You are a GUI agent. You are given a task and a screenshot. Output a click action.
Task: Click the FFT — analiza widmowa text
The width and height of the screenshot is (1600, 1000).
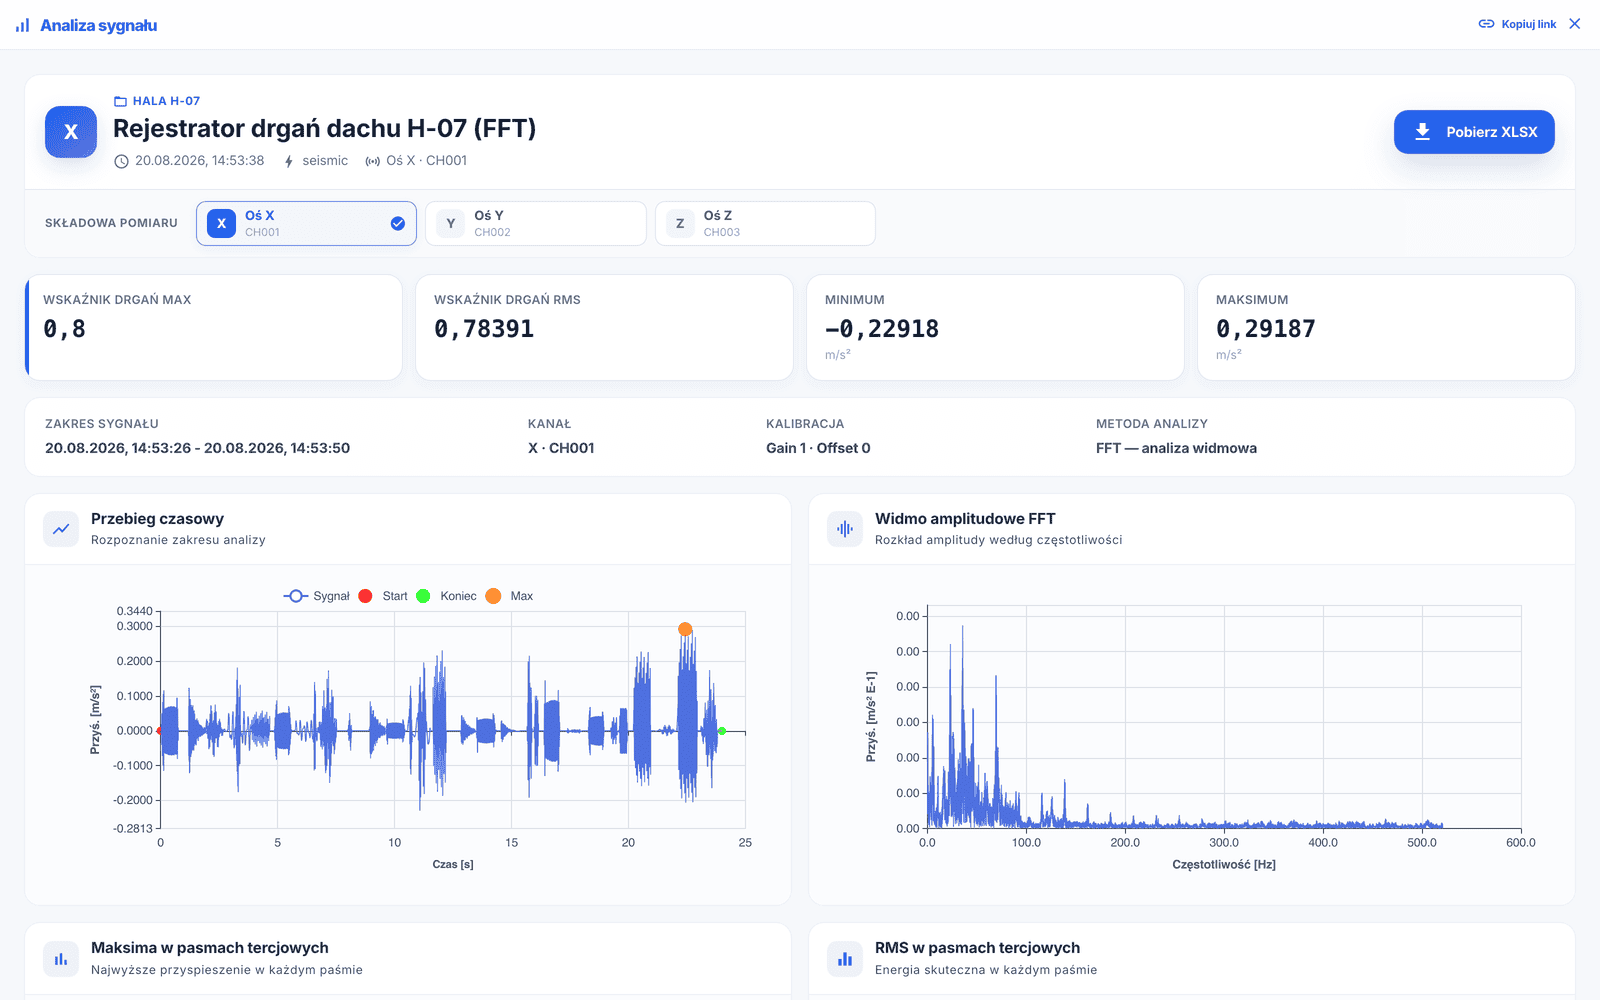point(1176,448)
